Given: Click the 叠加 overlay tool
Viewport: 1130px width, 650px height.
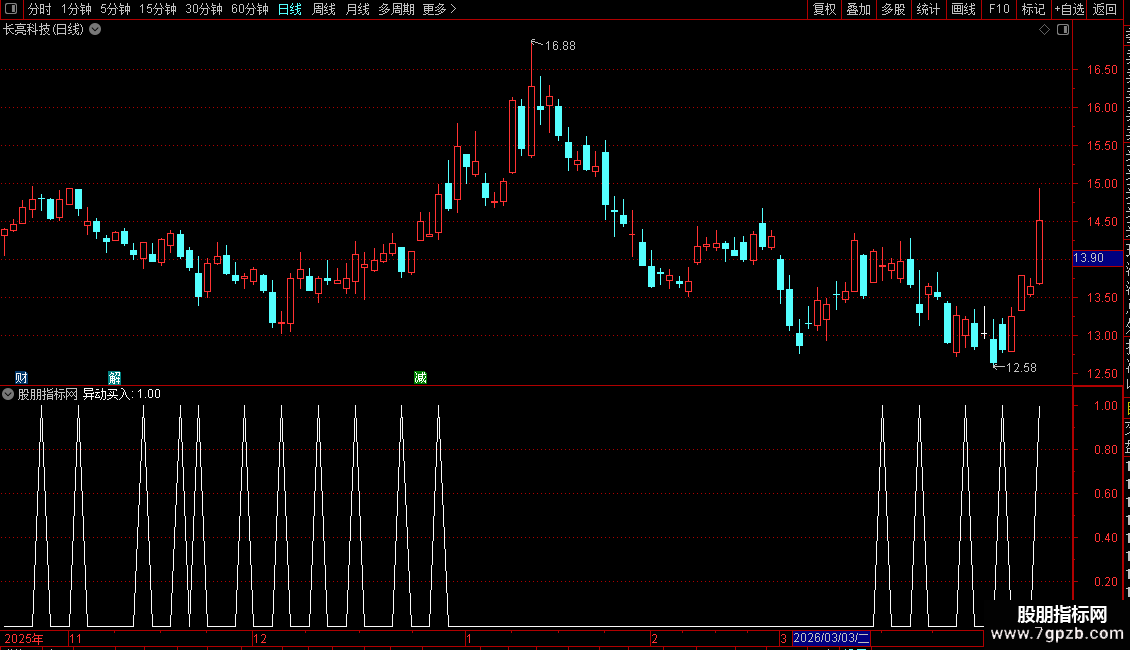Looking at the screenshot, I should pyautogui.click(x=859, y=9).
